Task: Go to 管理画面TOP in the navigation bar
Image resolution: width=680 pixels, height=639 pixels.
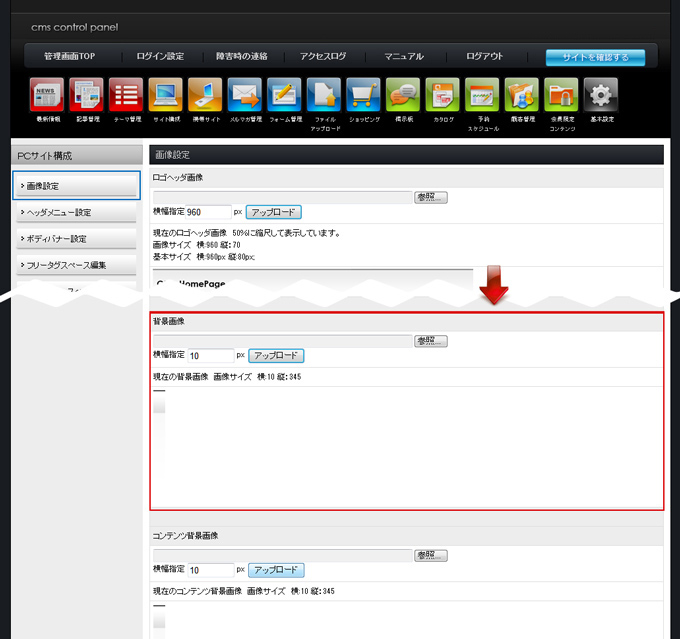Action: [x=69, y=57]
